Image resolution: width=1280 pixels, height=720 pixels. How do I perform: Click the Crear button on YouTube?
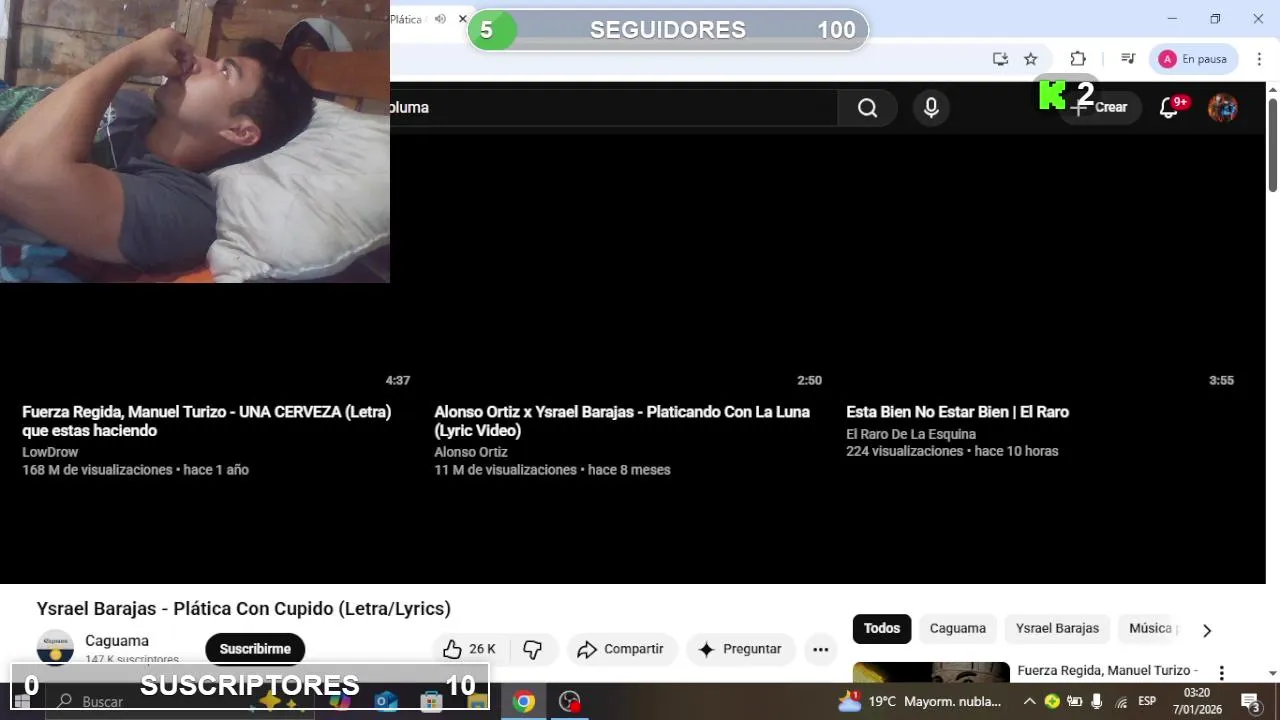pos(1100,107)
